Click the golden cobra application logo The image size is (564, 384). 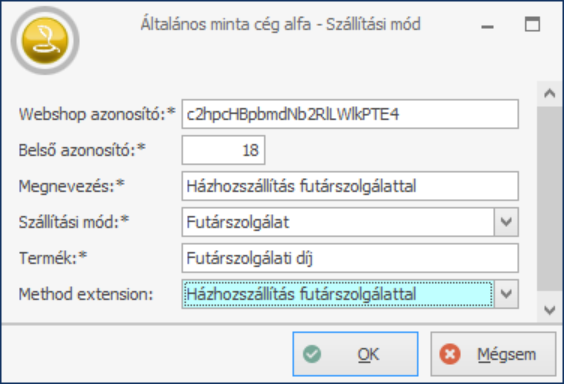click(45, 40)
